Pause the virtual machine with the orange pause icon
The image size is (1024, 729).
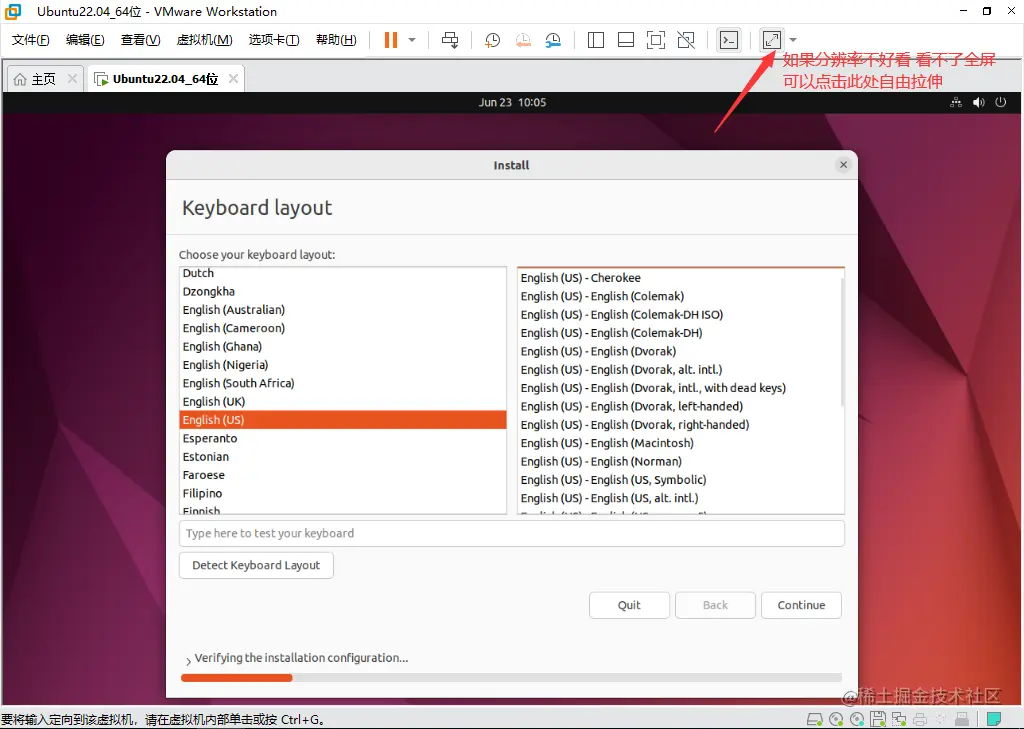tap(391, 40)
